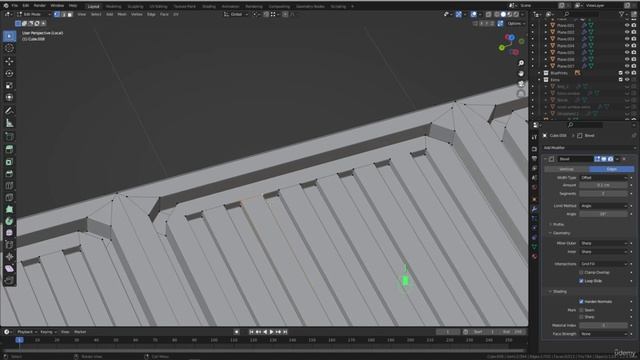Collapse the Shading section
Image resolution: width=640 pixels, height=360 pixels.
(559, 291)
